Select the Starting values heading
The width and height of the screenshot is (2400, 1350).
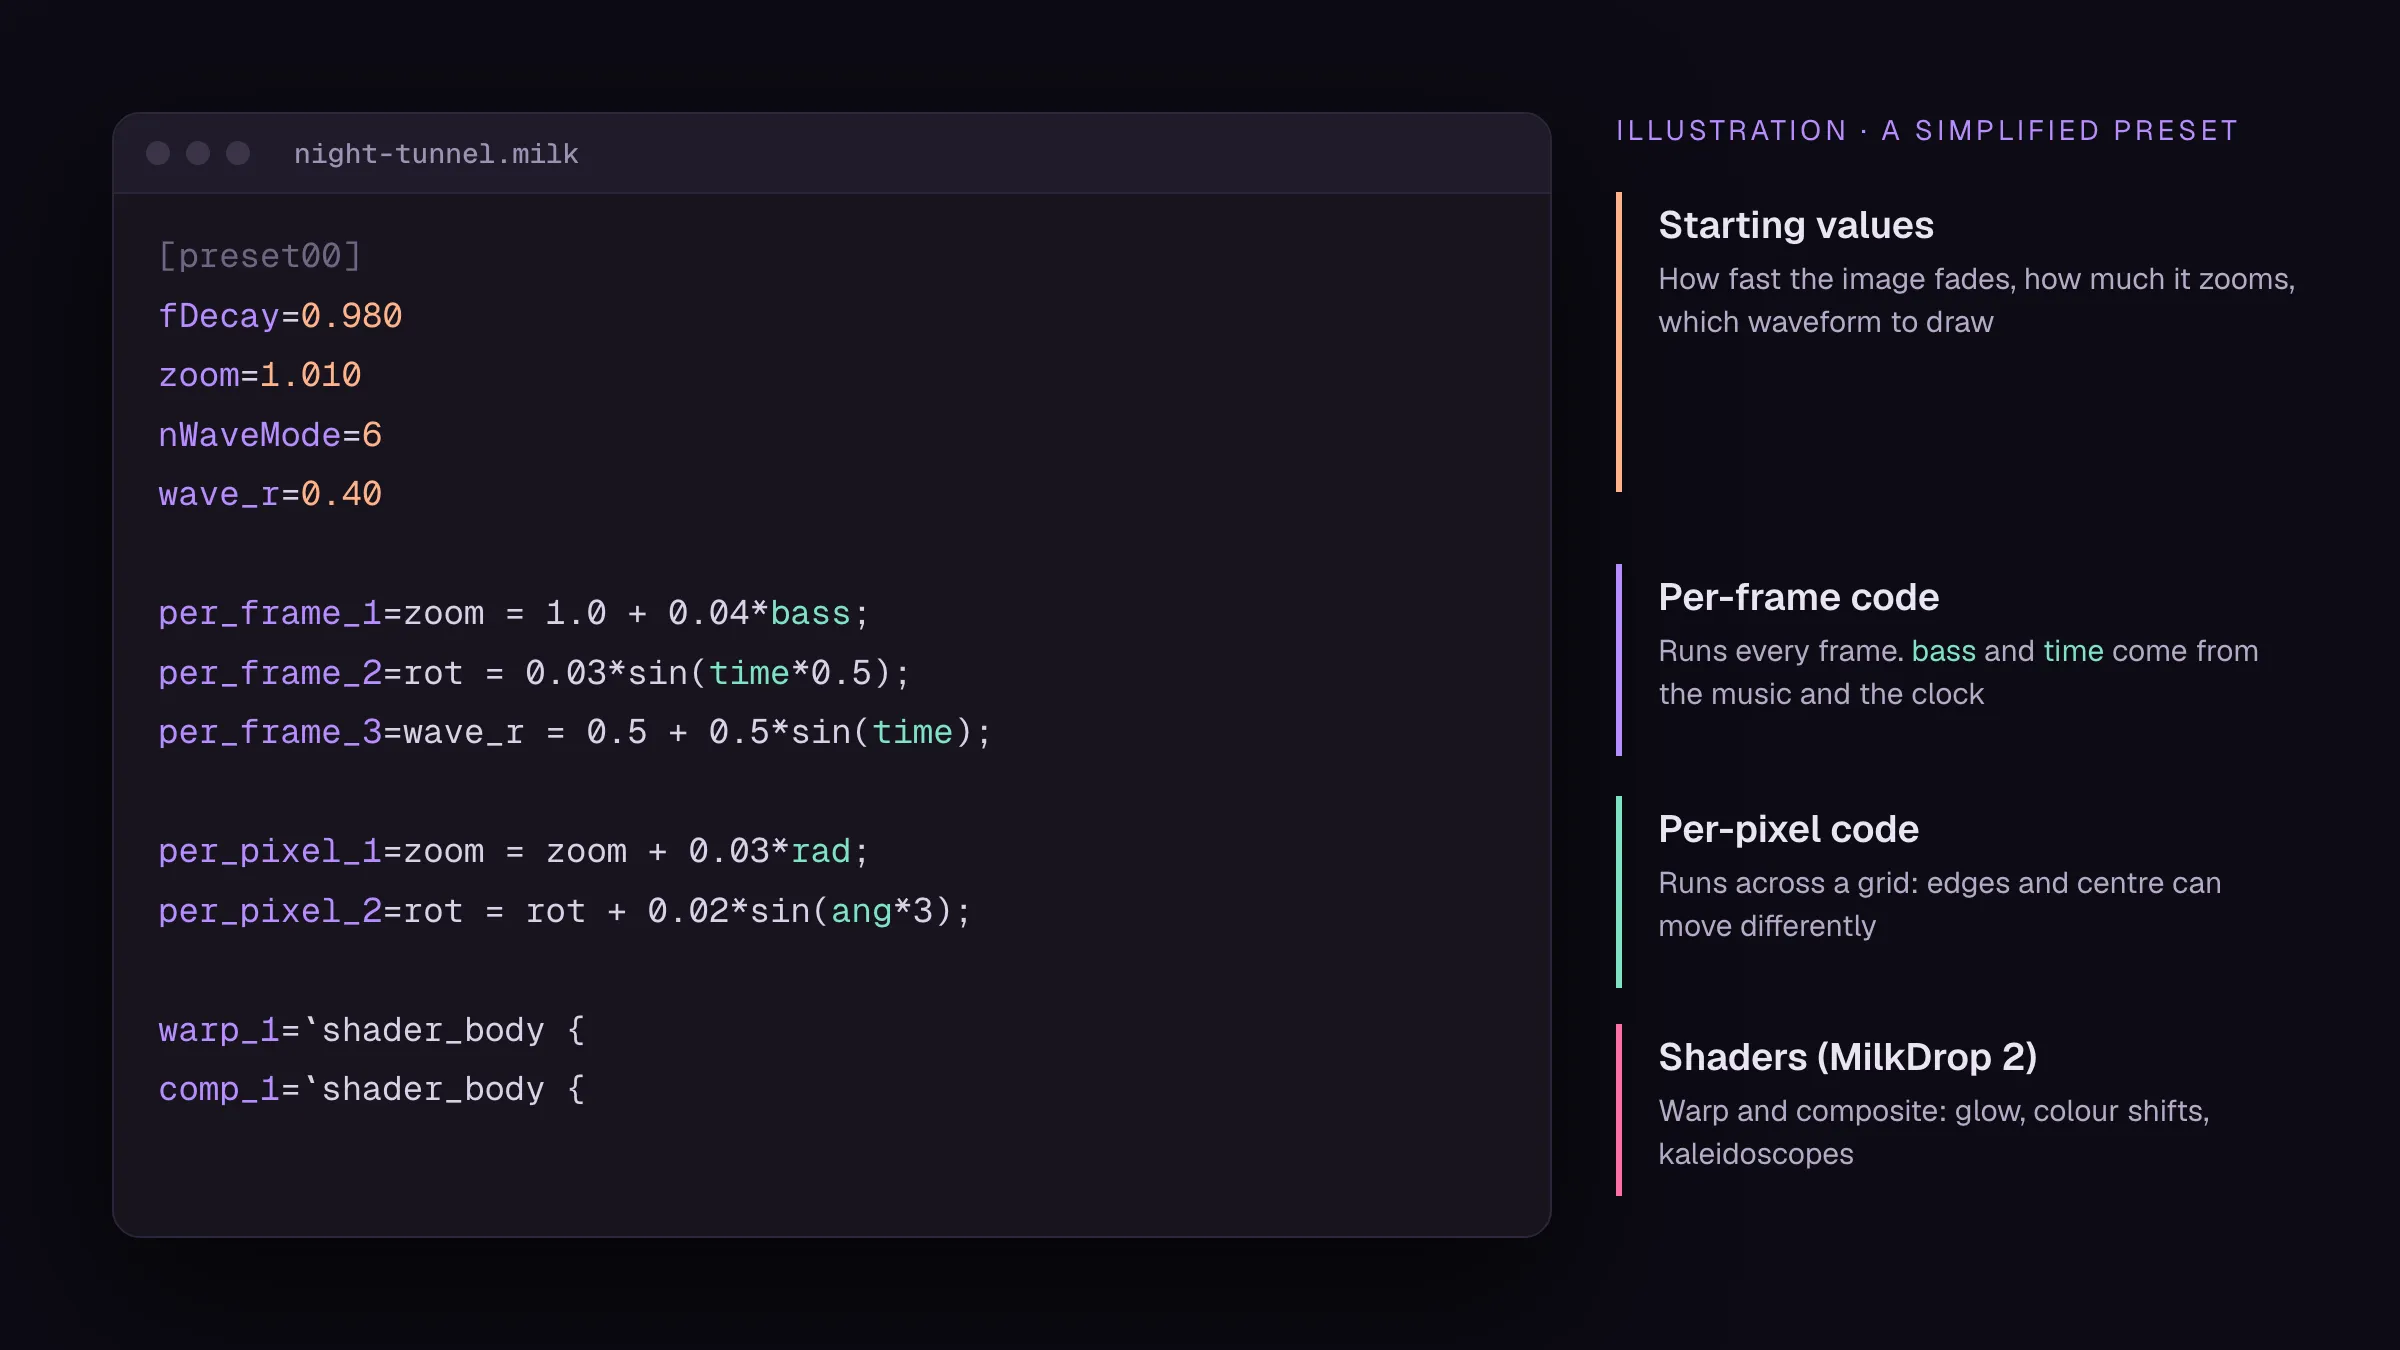[x=1796, y=225]
